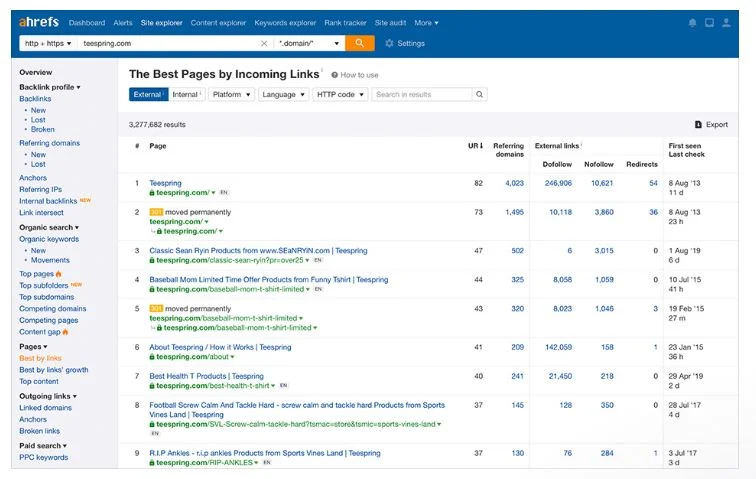Open the HTTP code filter dropdown

(340, 95)
